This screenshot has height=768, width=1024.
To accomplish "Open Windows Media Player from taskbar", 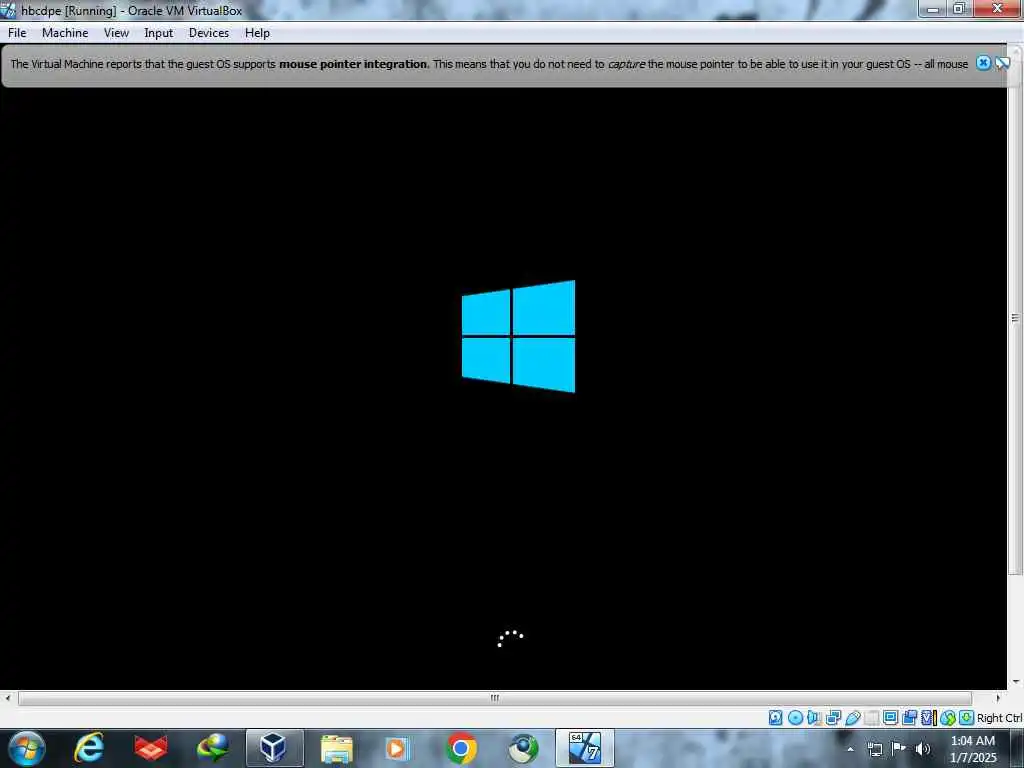I will coord(397,748).
